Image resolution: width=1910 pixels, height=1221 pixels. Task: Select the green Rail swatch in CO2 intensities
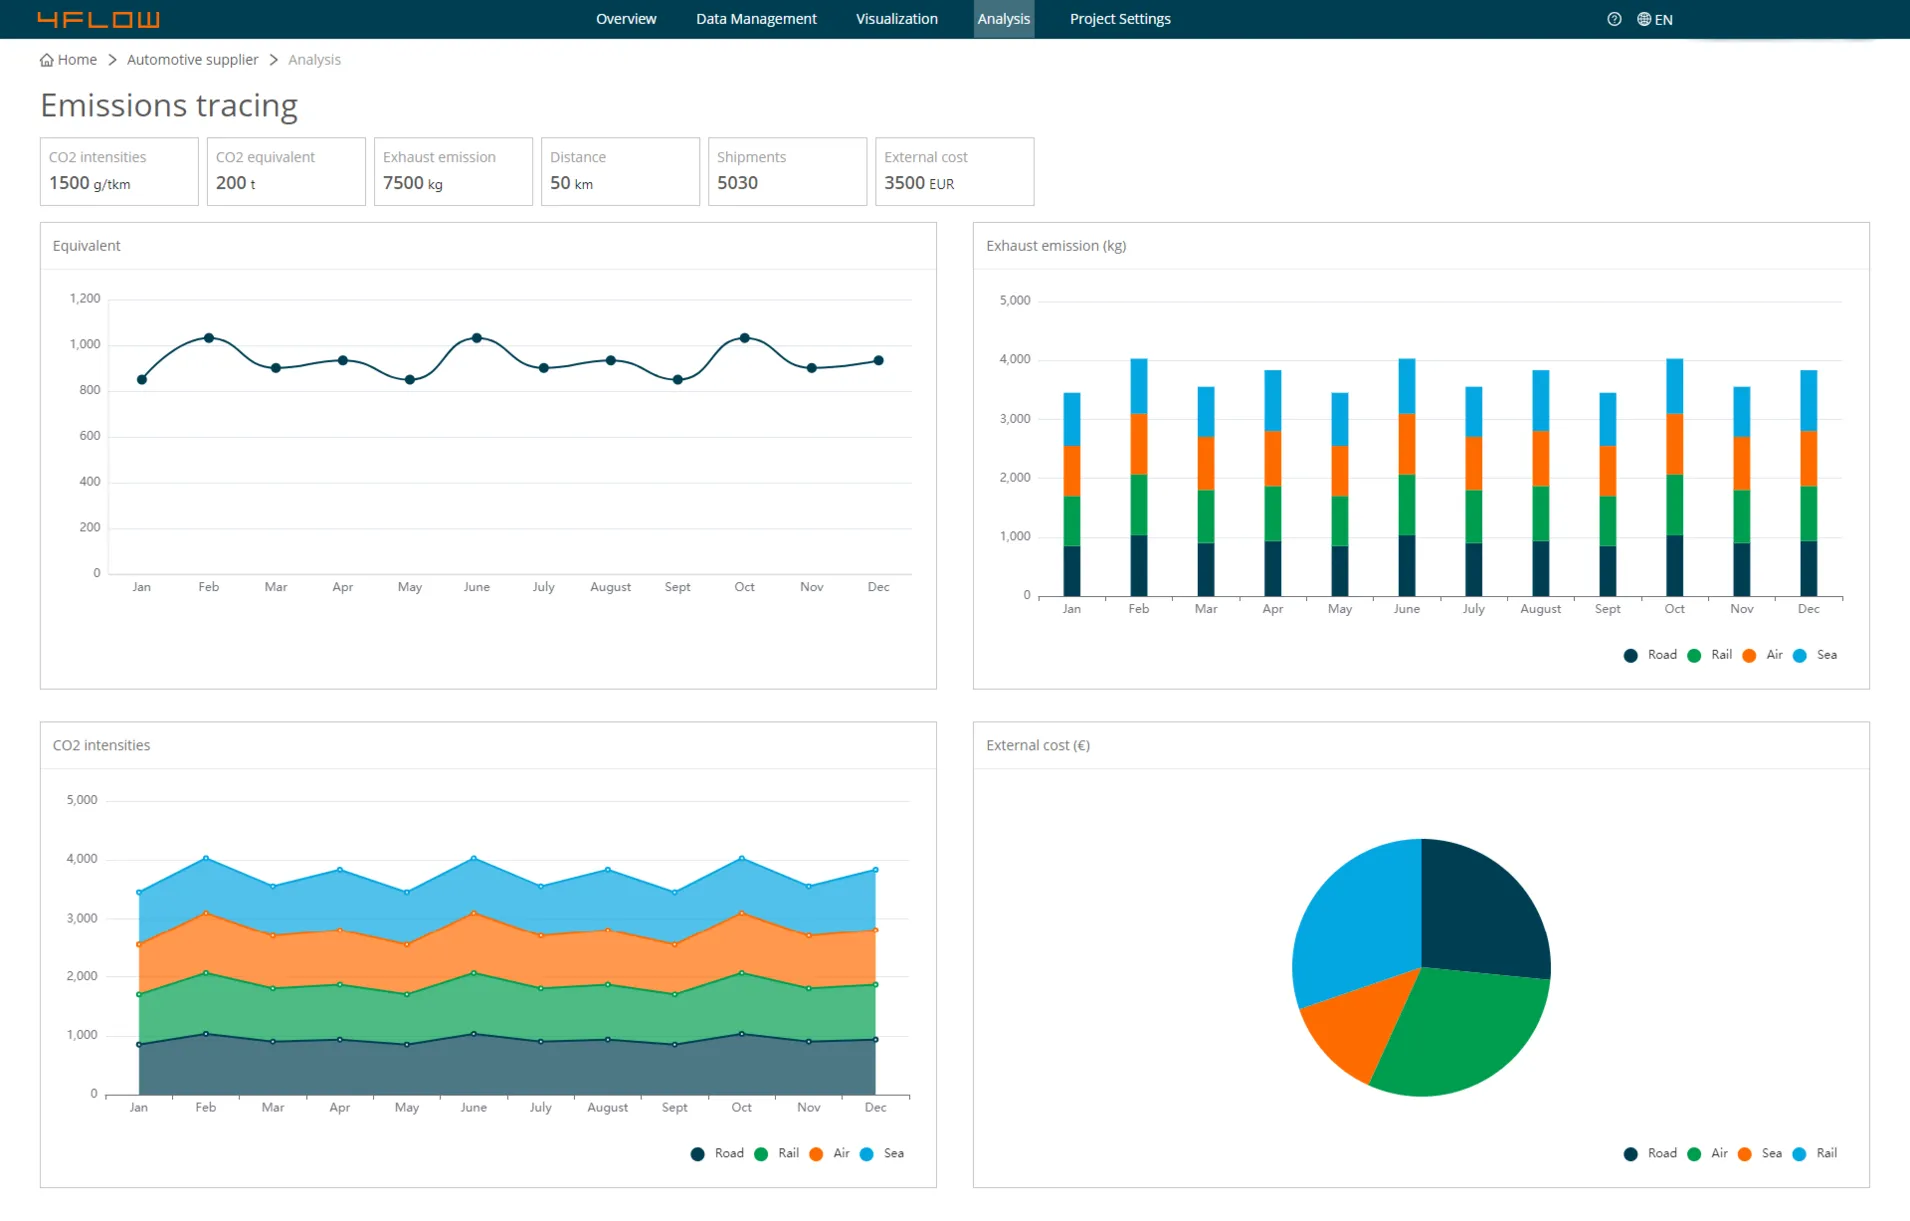pos(762,1153)
